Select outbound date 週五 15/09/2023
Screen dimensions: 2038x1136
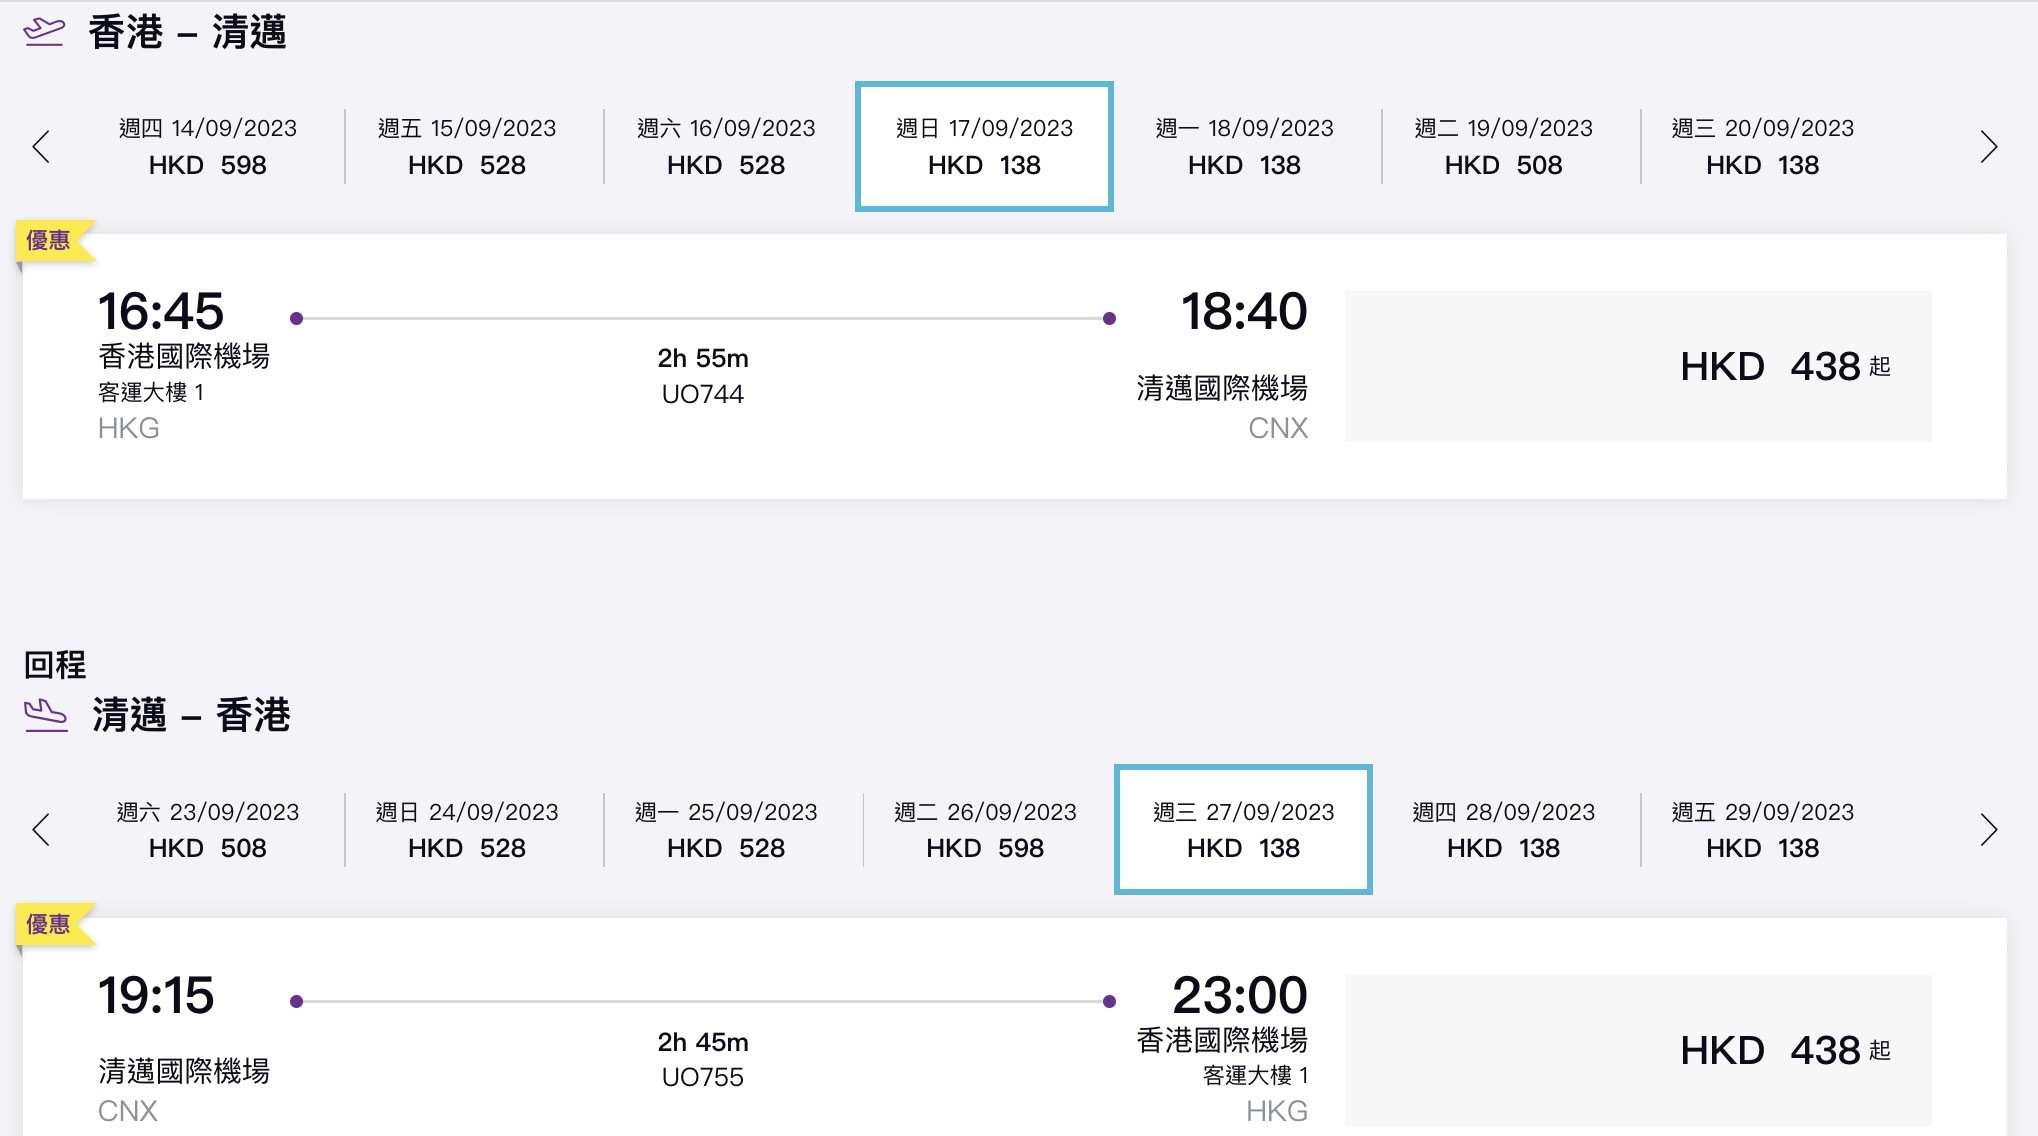point(467,147)
